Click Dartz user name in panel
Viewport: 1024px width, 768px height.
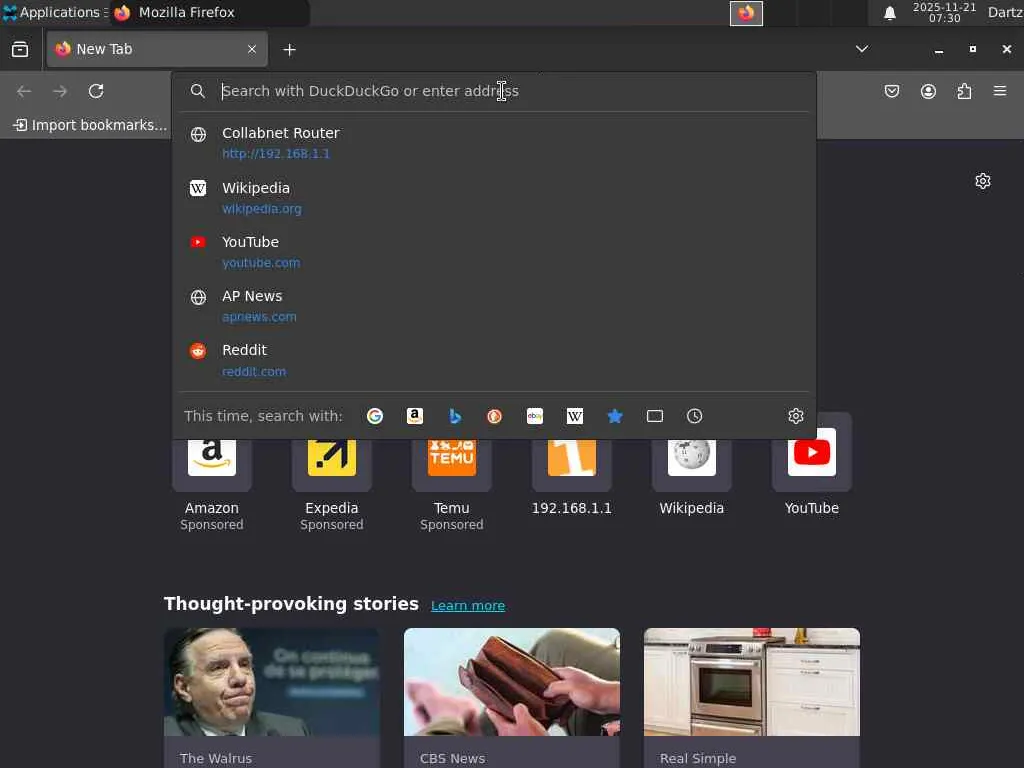coord(1005,12)
